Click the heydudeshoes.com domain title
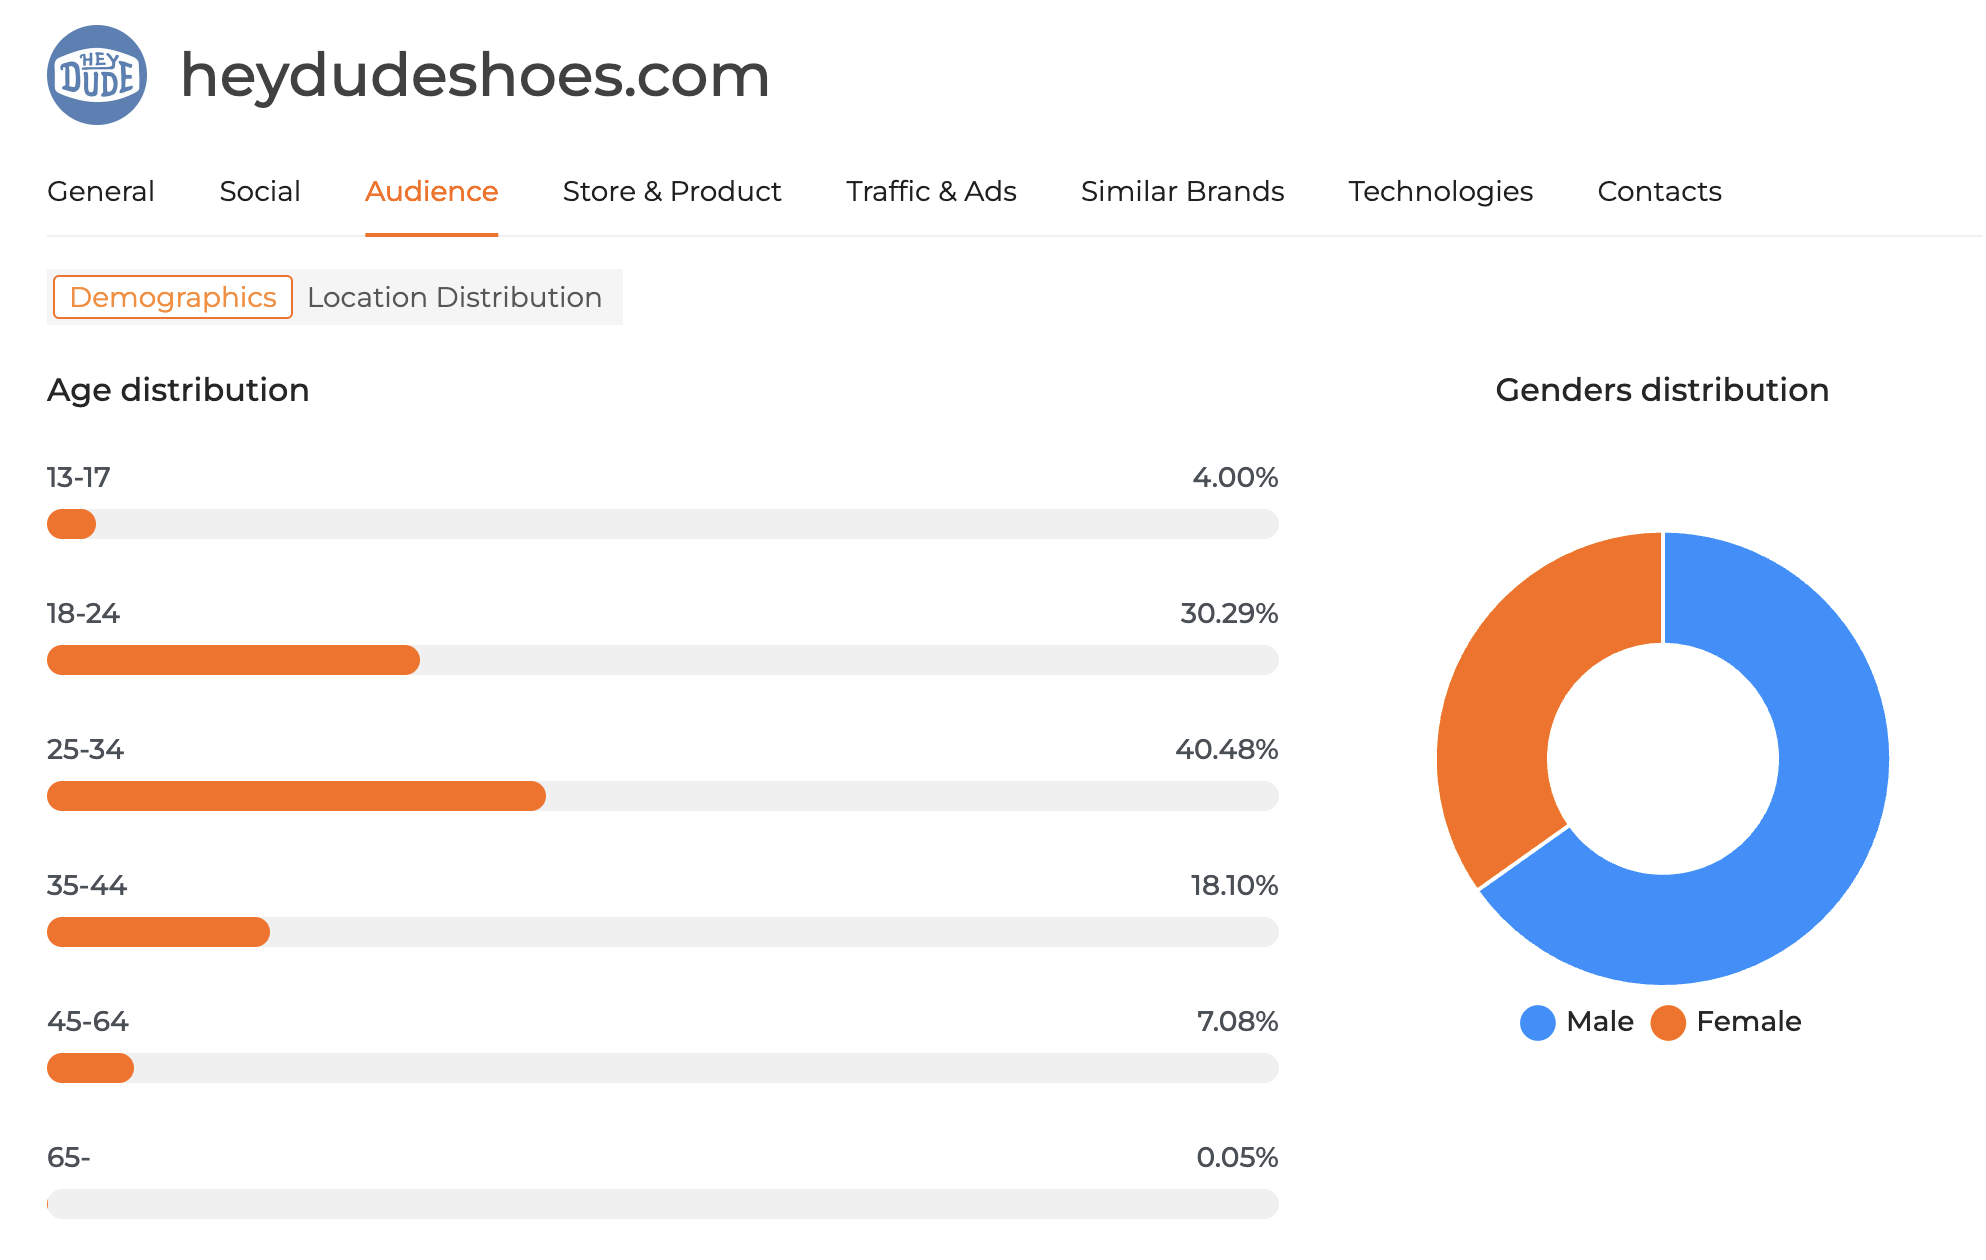 point(475,75)
